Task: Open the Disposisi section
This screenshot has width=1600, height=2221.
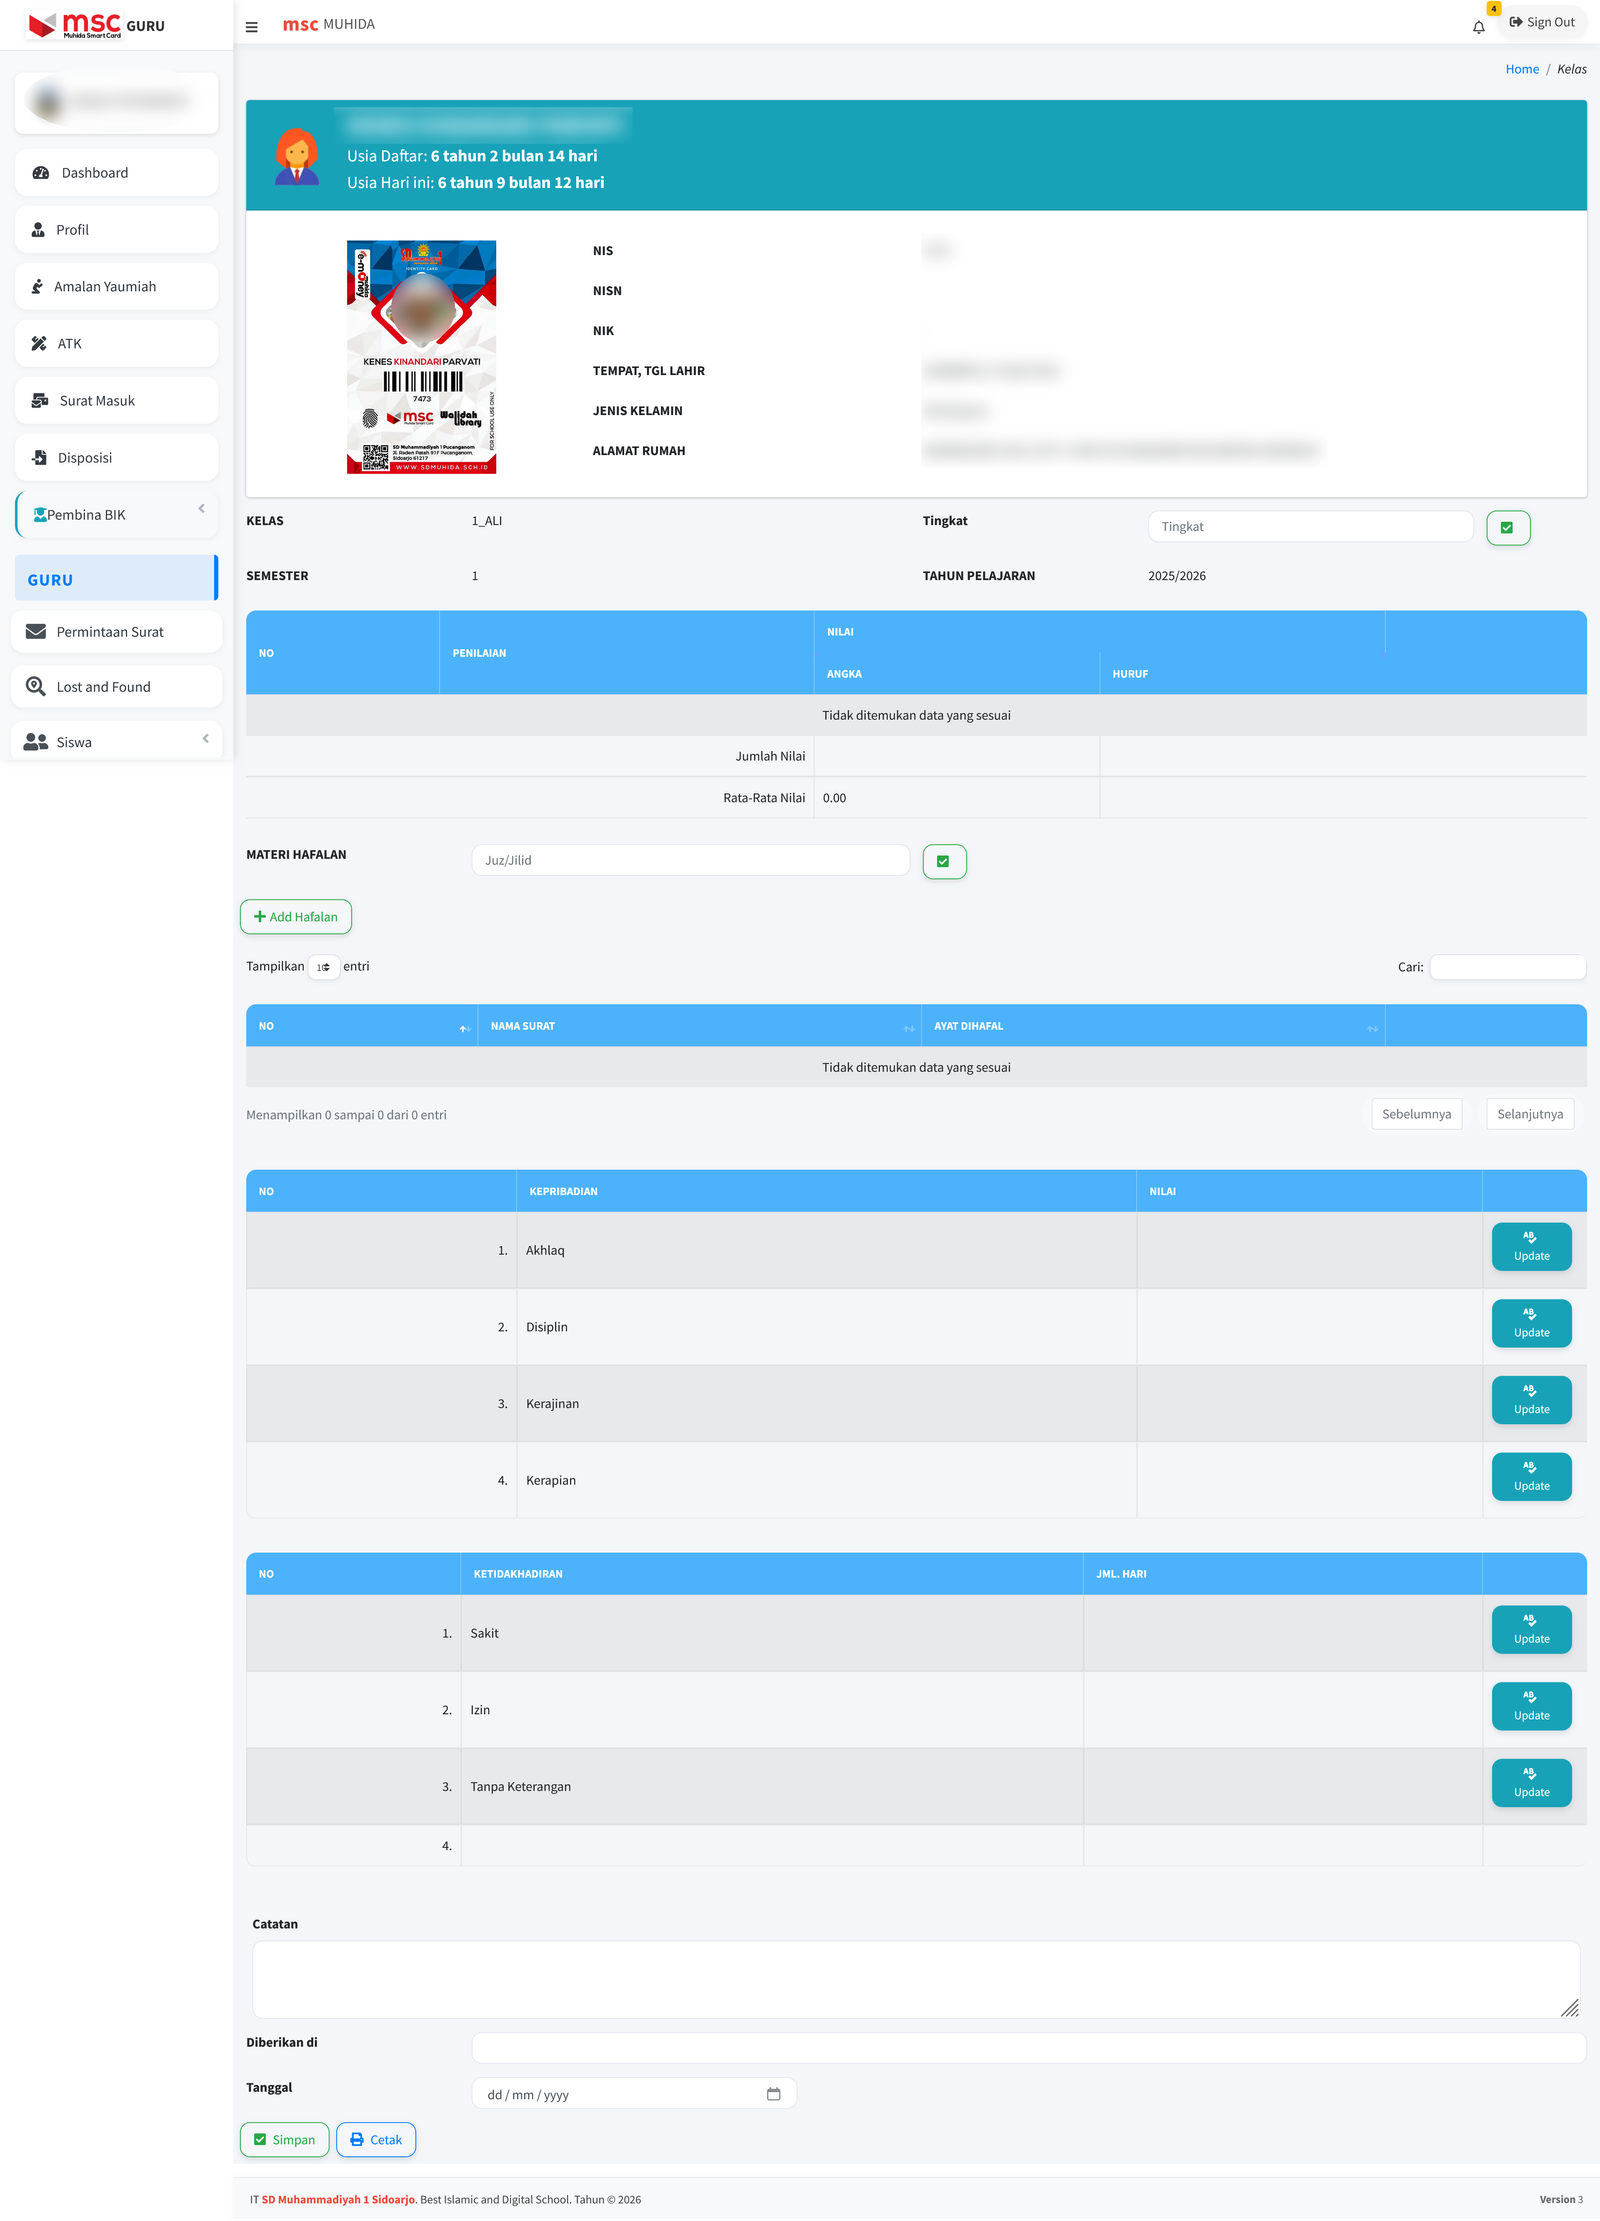Action: tap(85, 457)
